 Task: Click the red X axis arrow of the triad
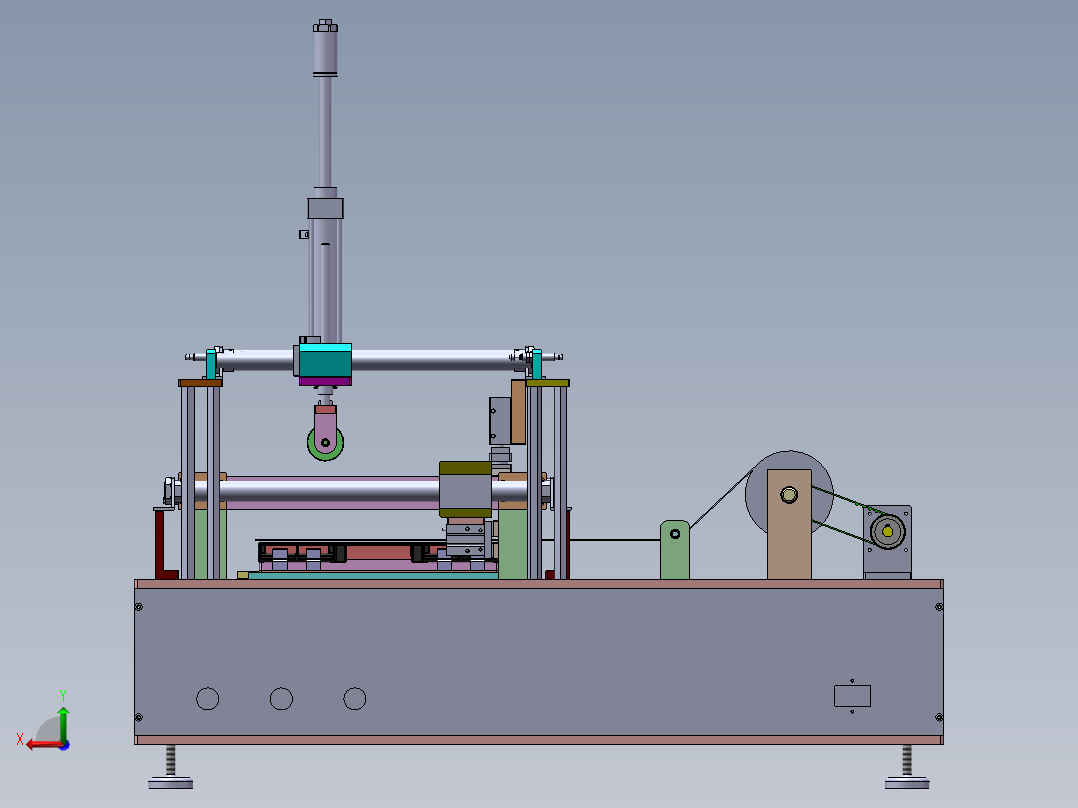43,745
